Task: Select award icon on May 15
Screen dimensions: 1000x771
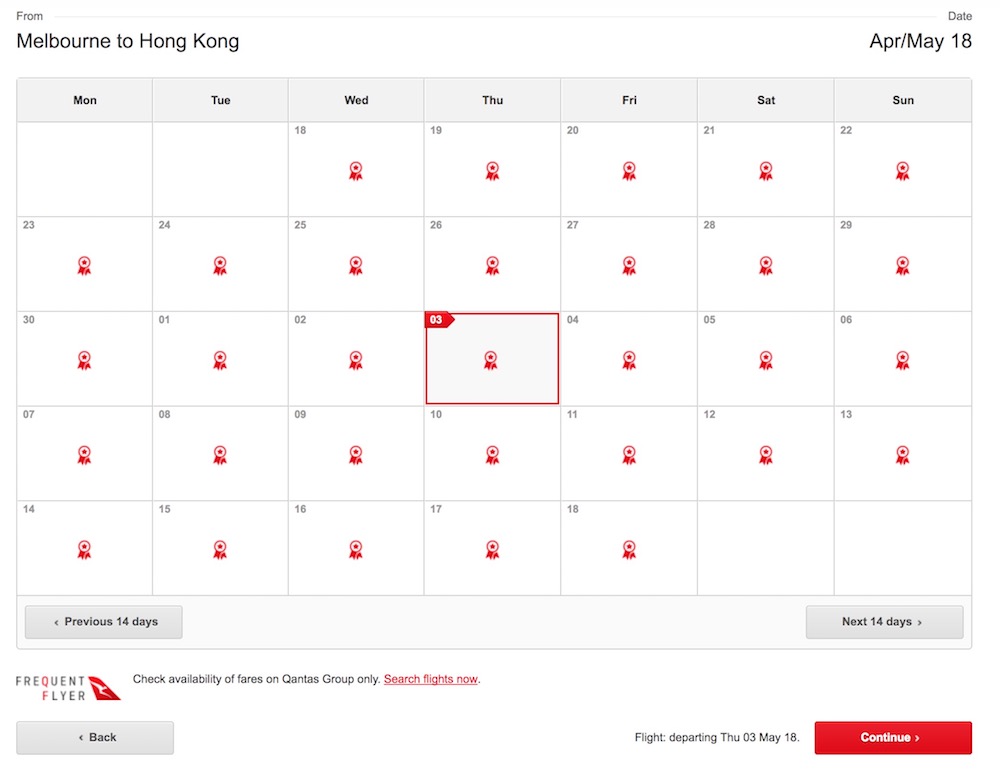Action: pyautogui.click(x=220, y=549)
